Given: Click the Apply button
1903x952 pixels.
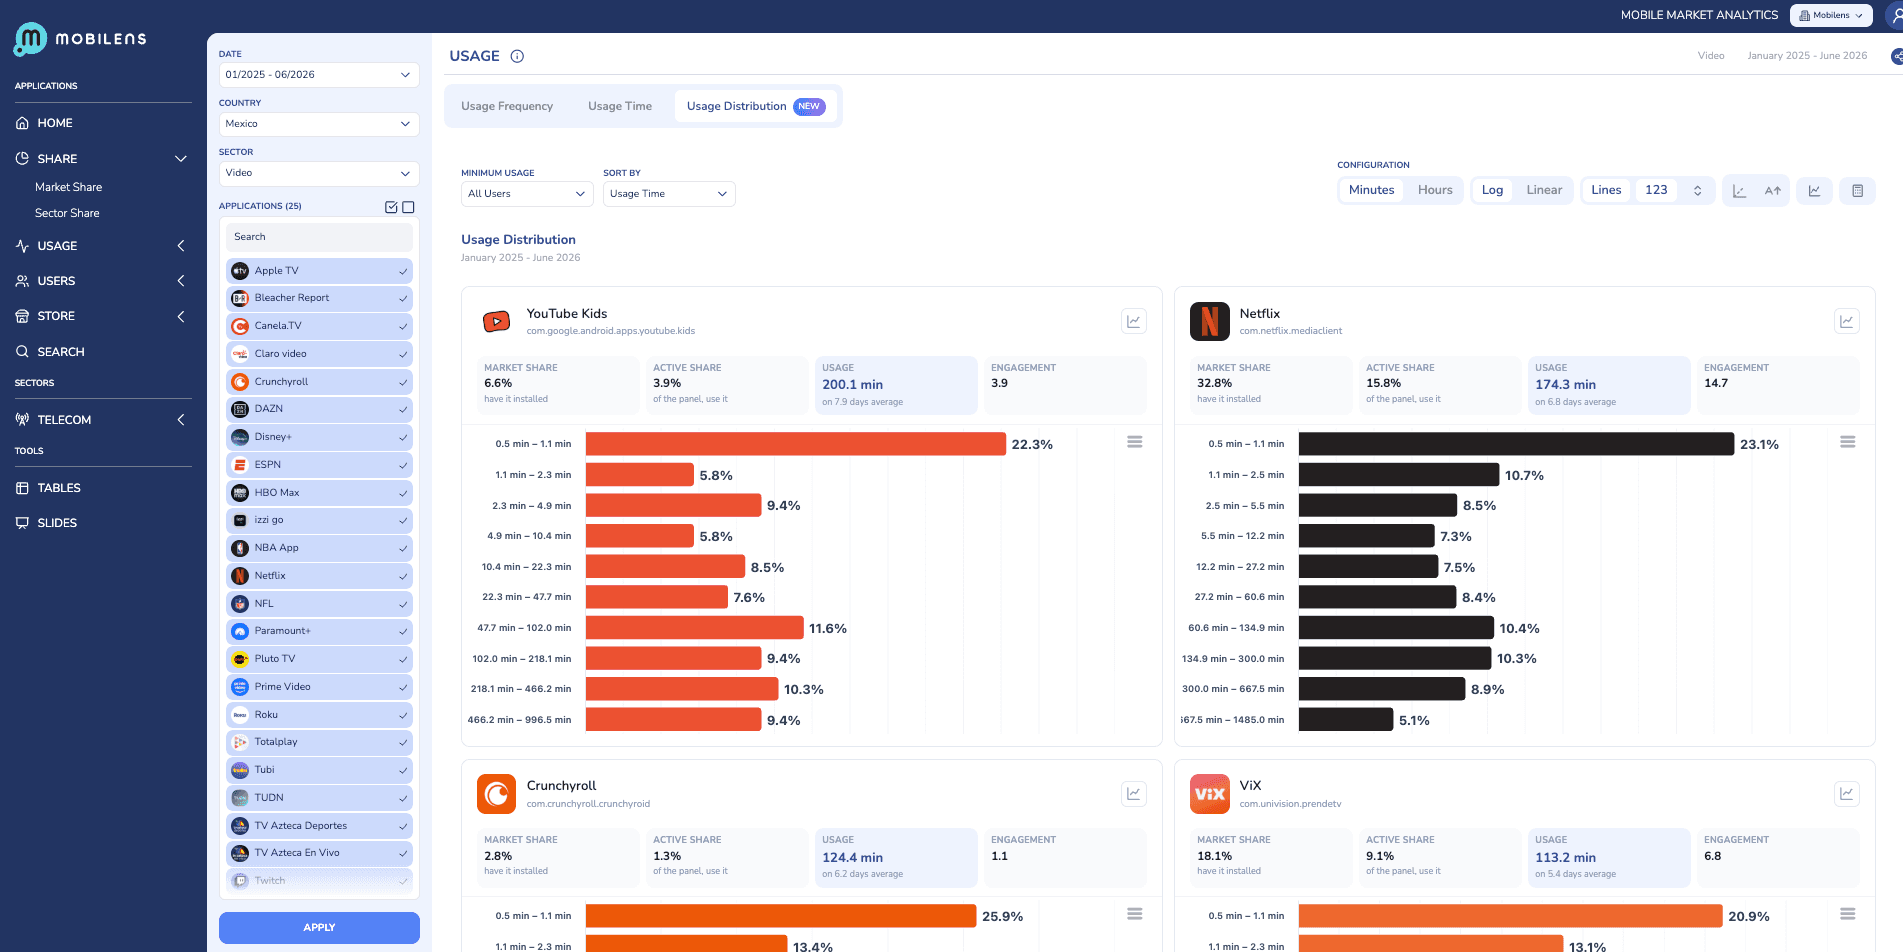Looking at the screenshot, I should 319,927.
